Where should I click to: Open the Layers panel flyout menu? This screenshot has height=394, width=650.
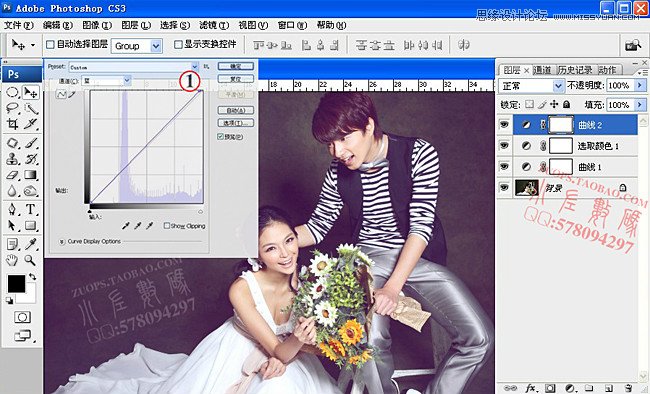click(644, 72)
